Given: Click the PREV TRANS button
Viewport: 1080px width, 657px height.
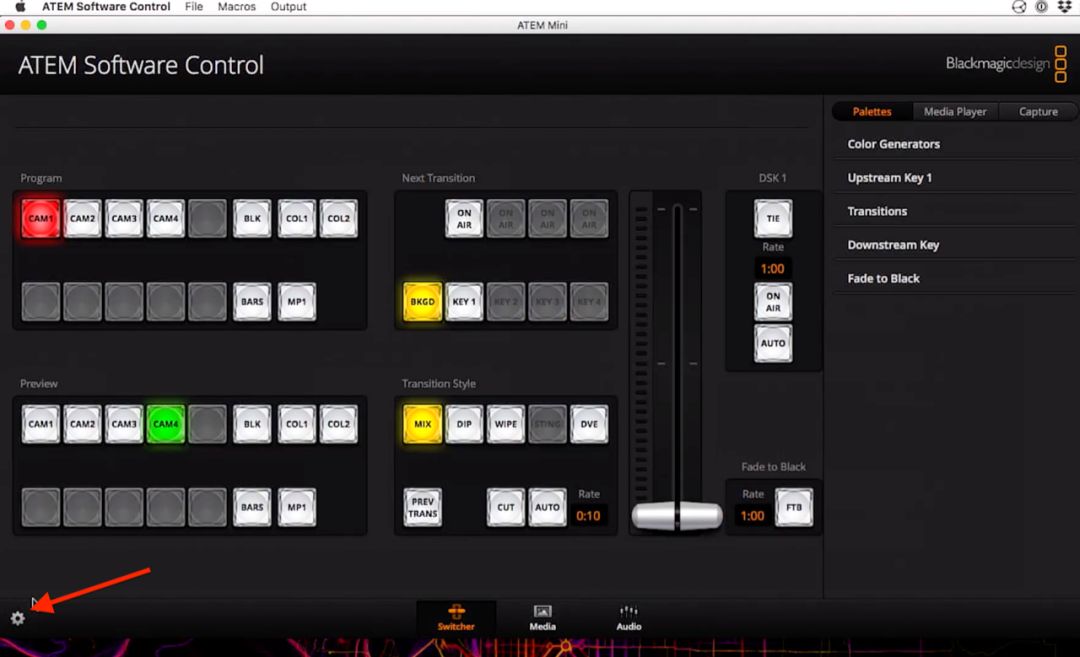Looking at the screenshot, I should [x=422, y=508].
